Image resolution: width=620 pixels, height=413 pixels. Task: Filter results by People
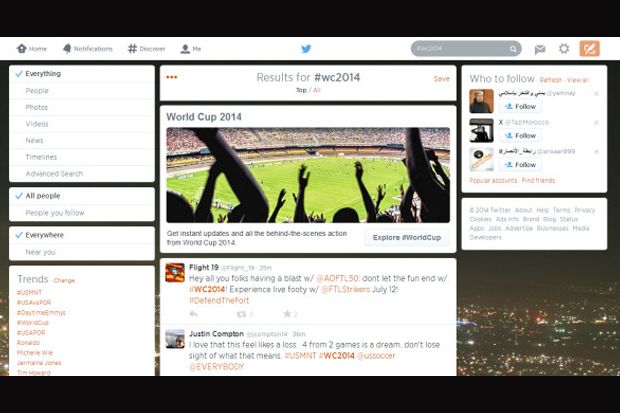82,91
